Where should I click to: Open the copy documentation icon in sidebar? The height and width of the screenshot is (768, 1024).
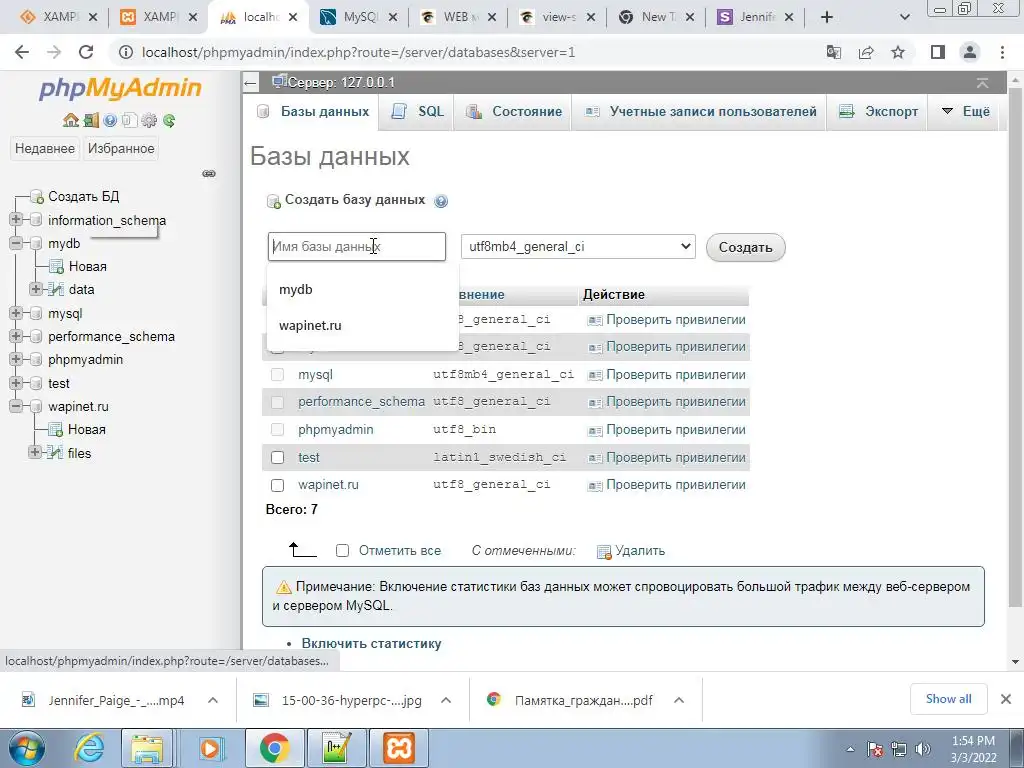coord(129,120)
